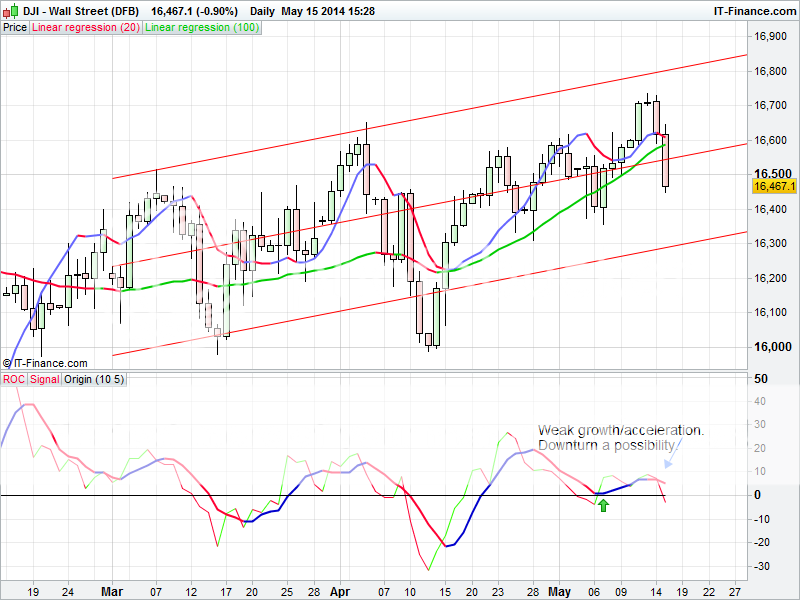Screen dimensions: 800x600
Task: Click the green up arrow on ROC panel
Action: tap(603, 506)
